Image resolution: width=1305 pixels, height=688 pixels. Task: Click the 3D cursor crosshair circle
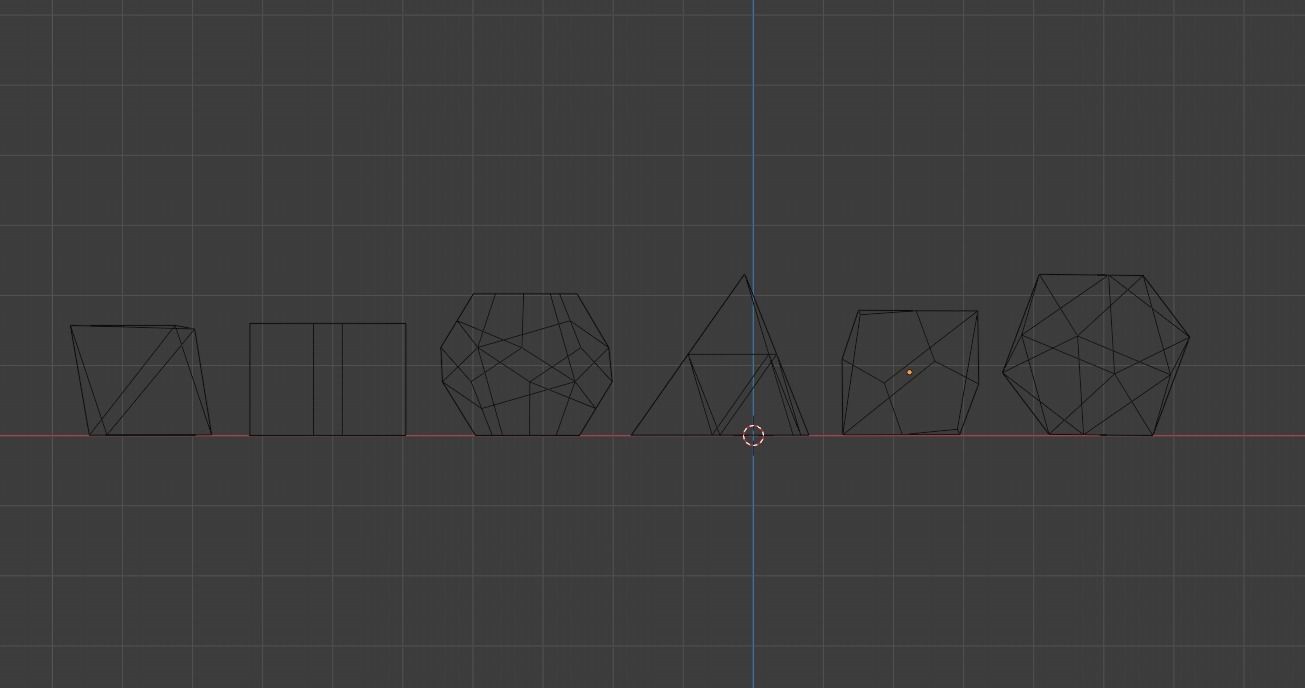[x=753, y=435]
